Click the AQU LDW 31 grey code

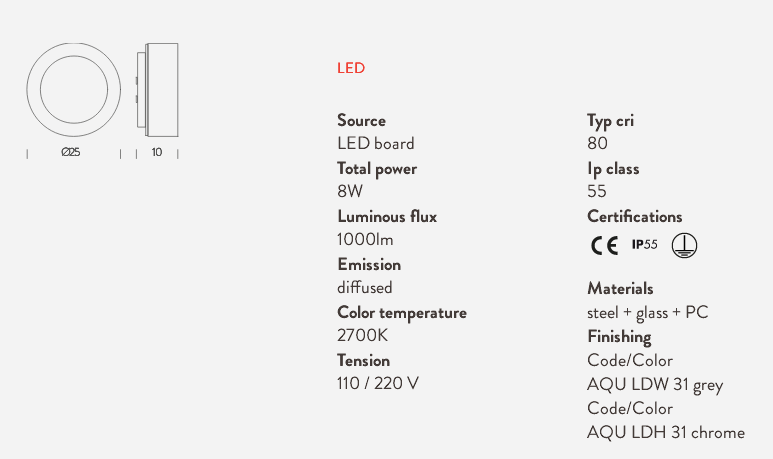655,385
